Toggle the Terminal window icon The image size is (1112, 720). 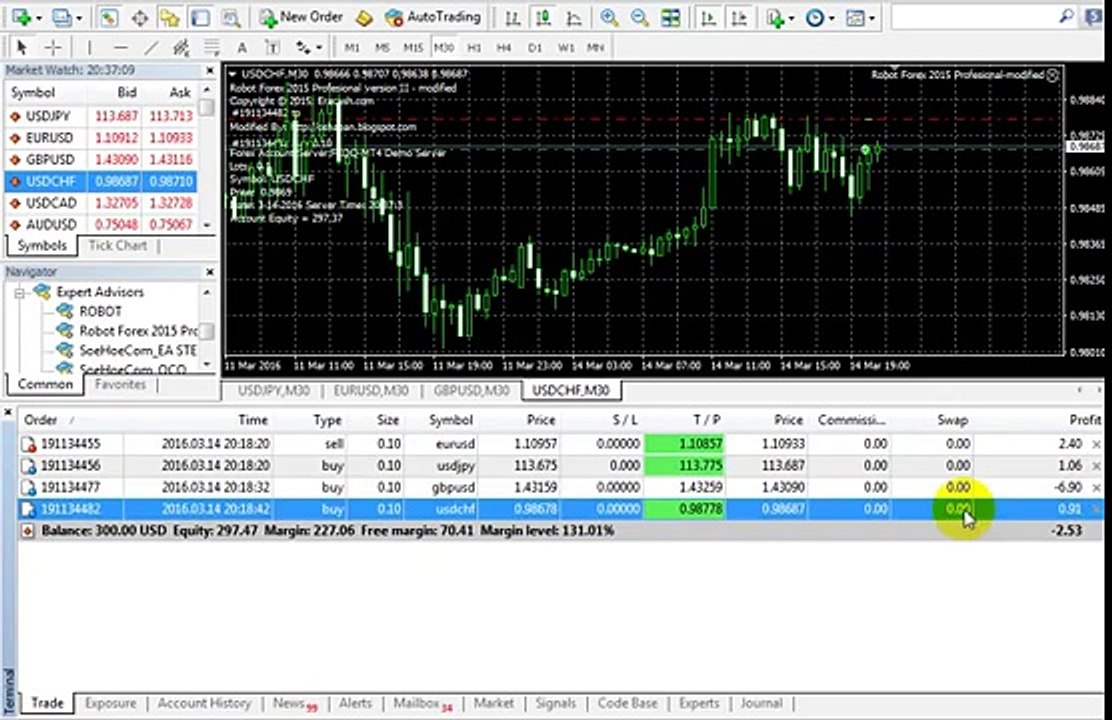coord(200,17)
